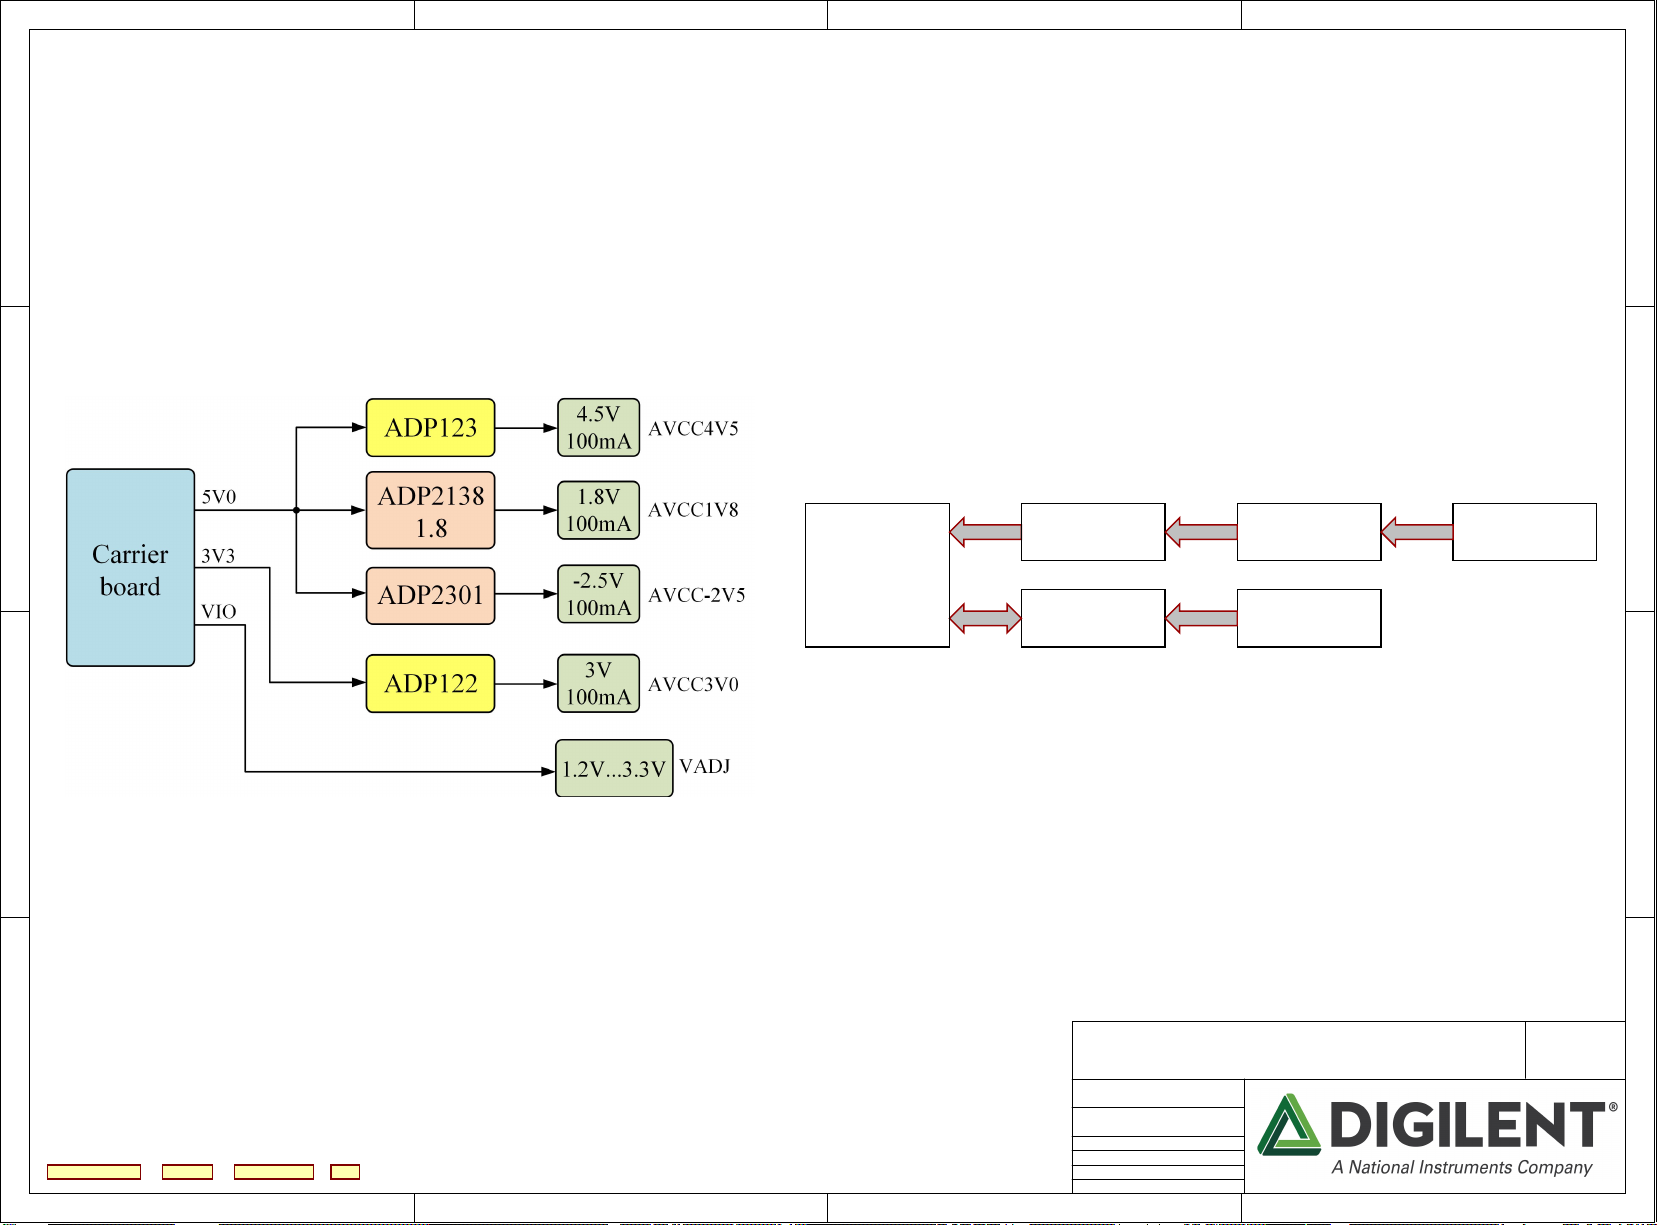This screenshot has width=1657, height=1225.
Task: Click the 1.8V 100mA output box
Action: tap(598, 511)
